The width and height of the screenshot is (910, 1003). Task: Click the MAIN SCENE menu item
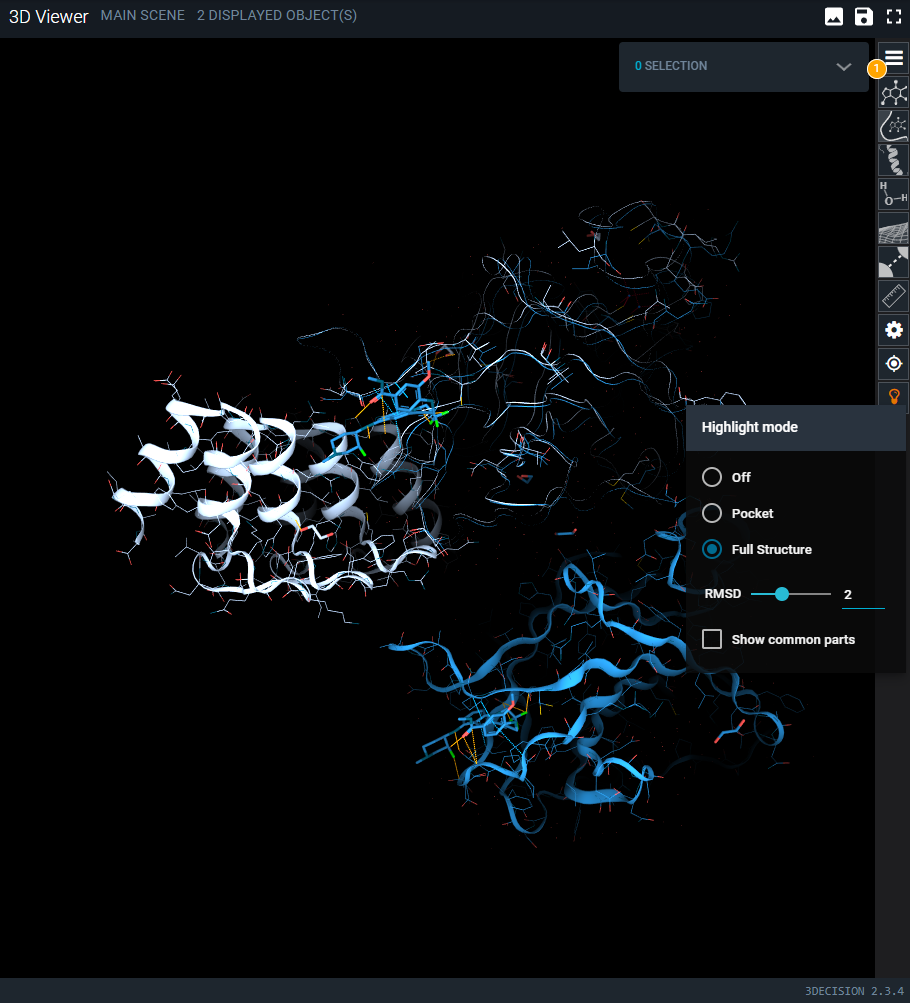142,15
